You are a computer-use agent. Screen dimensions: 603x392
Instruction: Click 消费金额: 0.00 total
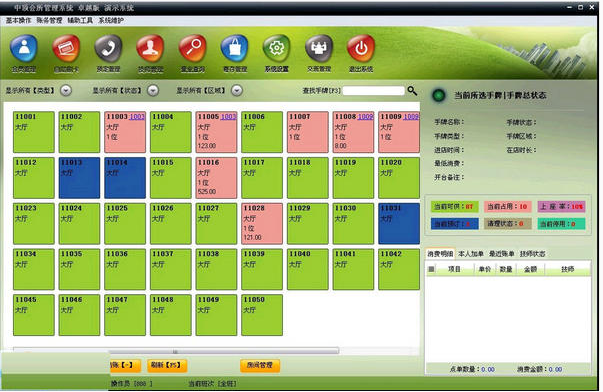click(540, 369)
